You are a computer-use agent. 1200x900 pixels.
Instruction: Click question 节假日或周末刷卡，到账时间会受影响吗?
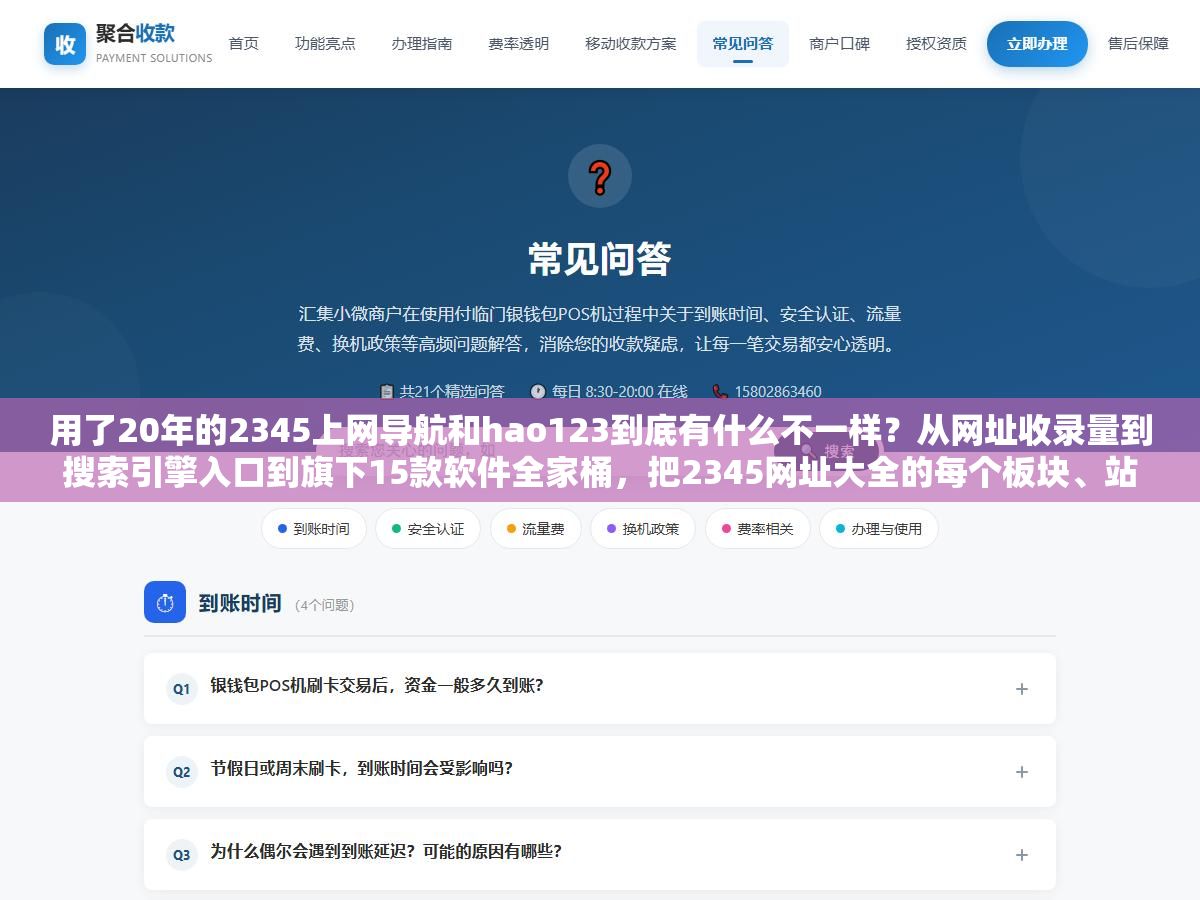click(362, 769)
